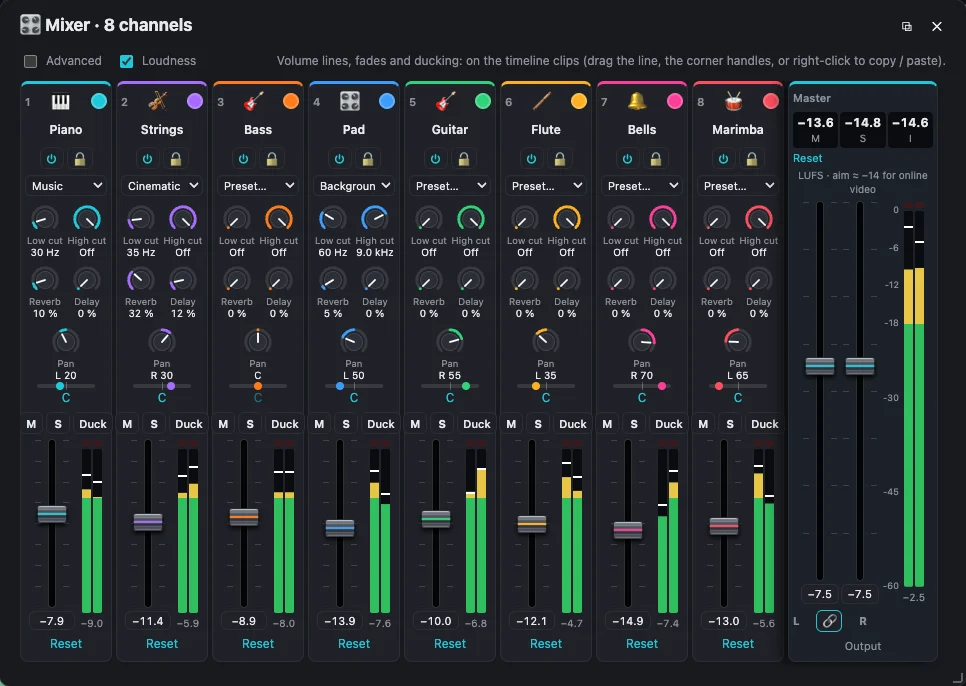Click Reset under the Marimba fader
The width and height of the screenshot is (966, 686).
point(738,644)
